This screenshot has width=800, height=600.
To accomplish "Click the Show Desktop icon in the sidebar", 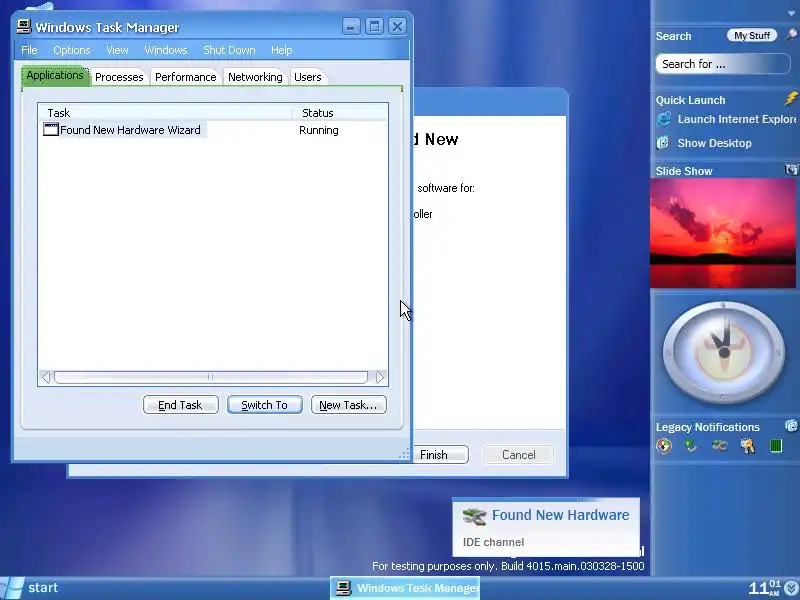I will [663, 142].
